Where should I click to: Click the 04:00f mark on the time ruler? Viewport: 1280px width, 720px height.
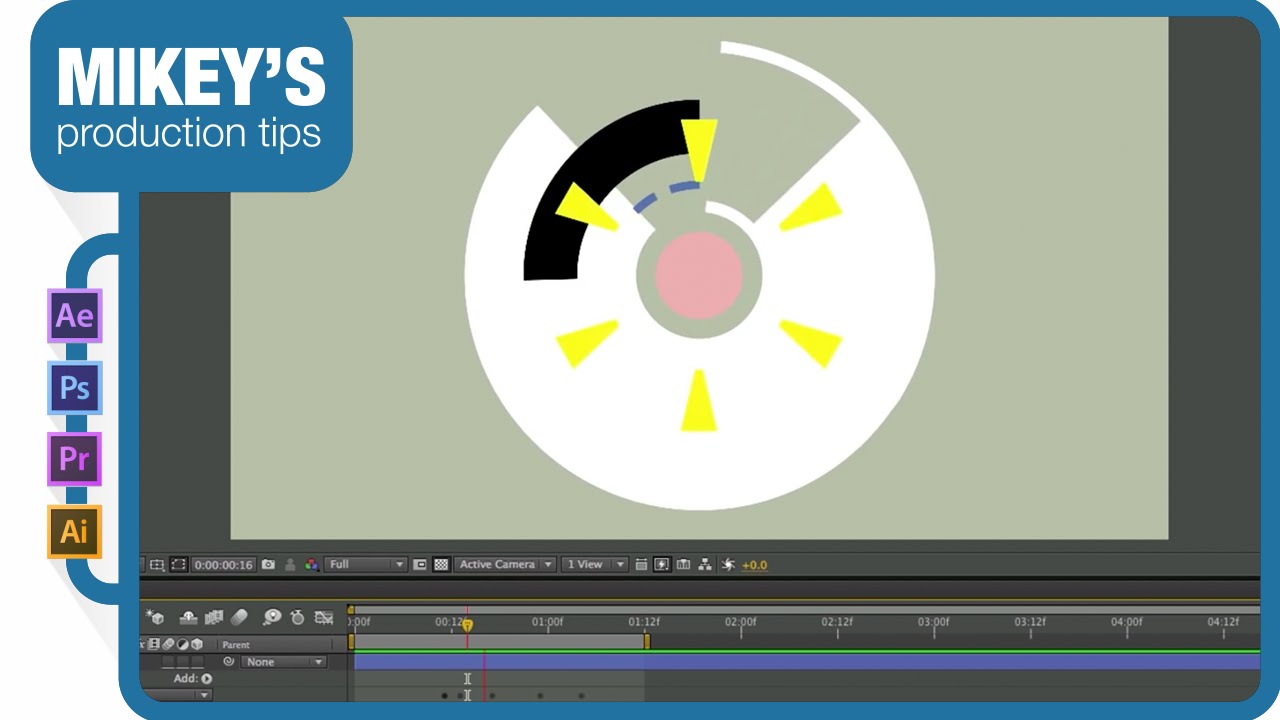click(x=1127, y=622)
